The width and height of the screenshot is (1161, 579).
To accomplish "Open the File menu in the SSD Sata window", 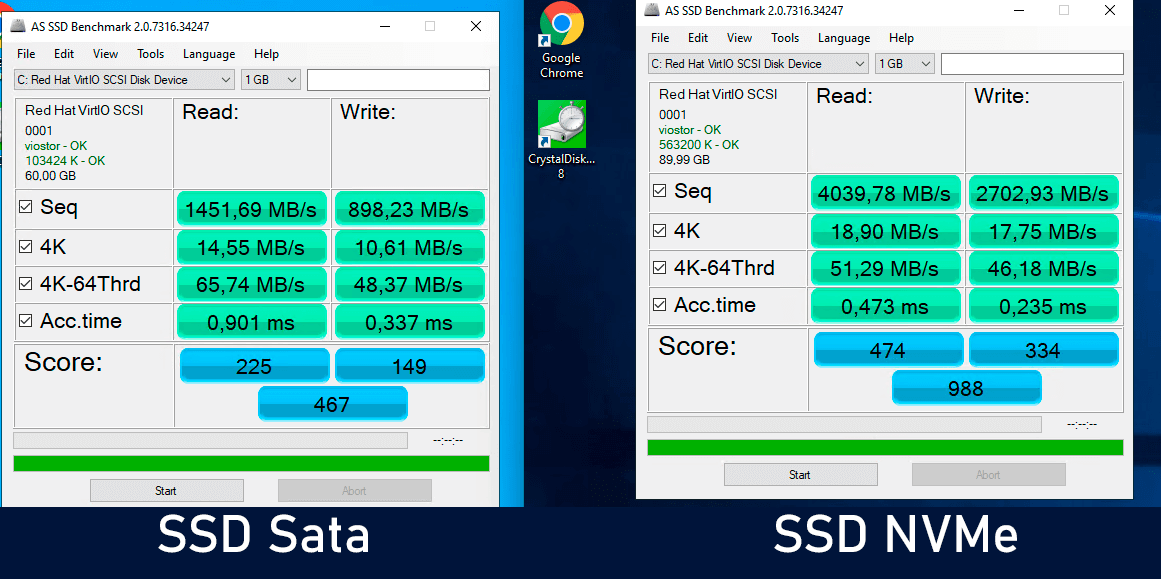I will click(x=26, y=54).
